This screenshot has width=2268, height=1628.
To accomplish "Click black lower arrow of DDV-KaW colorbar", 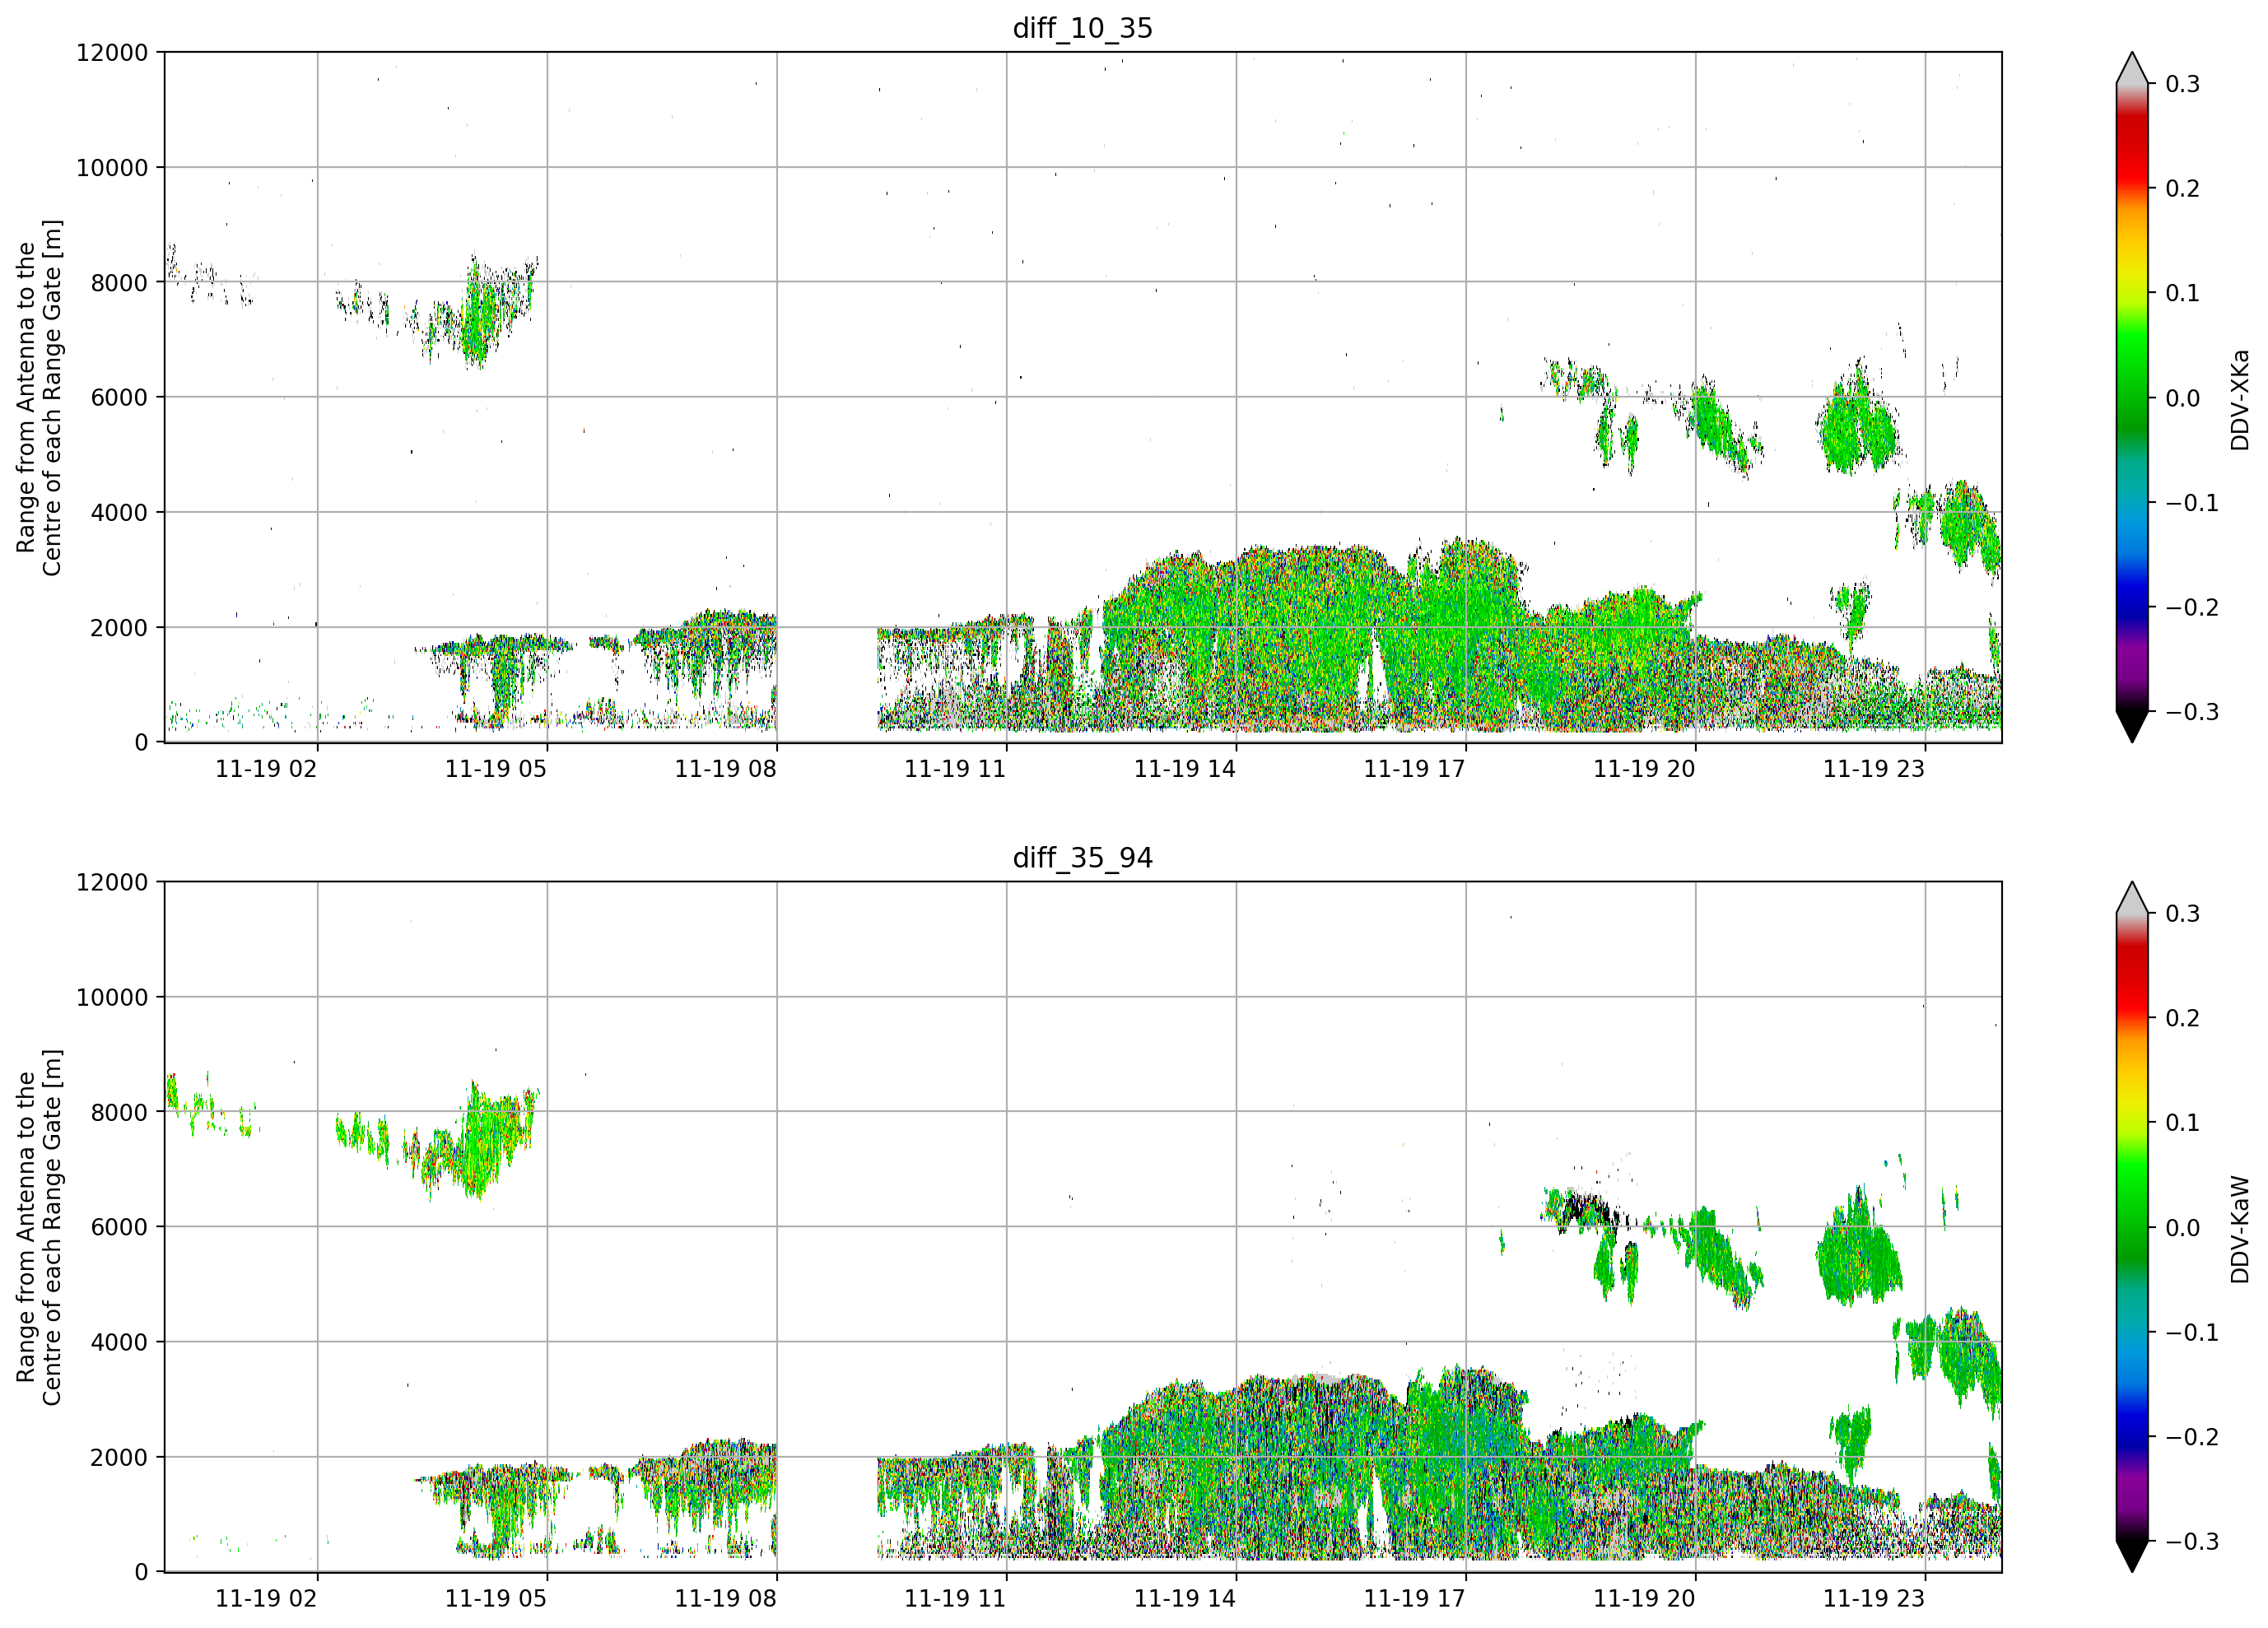I will click(x=2132, y=1557).
